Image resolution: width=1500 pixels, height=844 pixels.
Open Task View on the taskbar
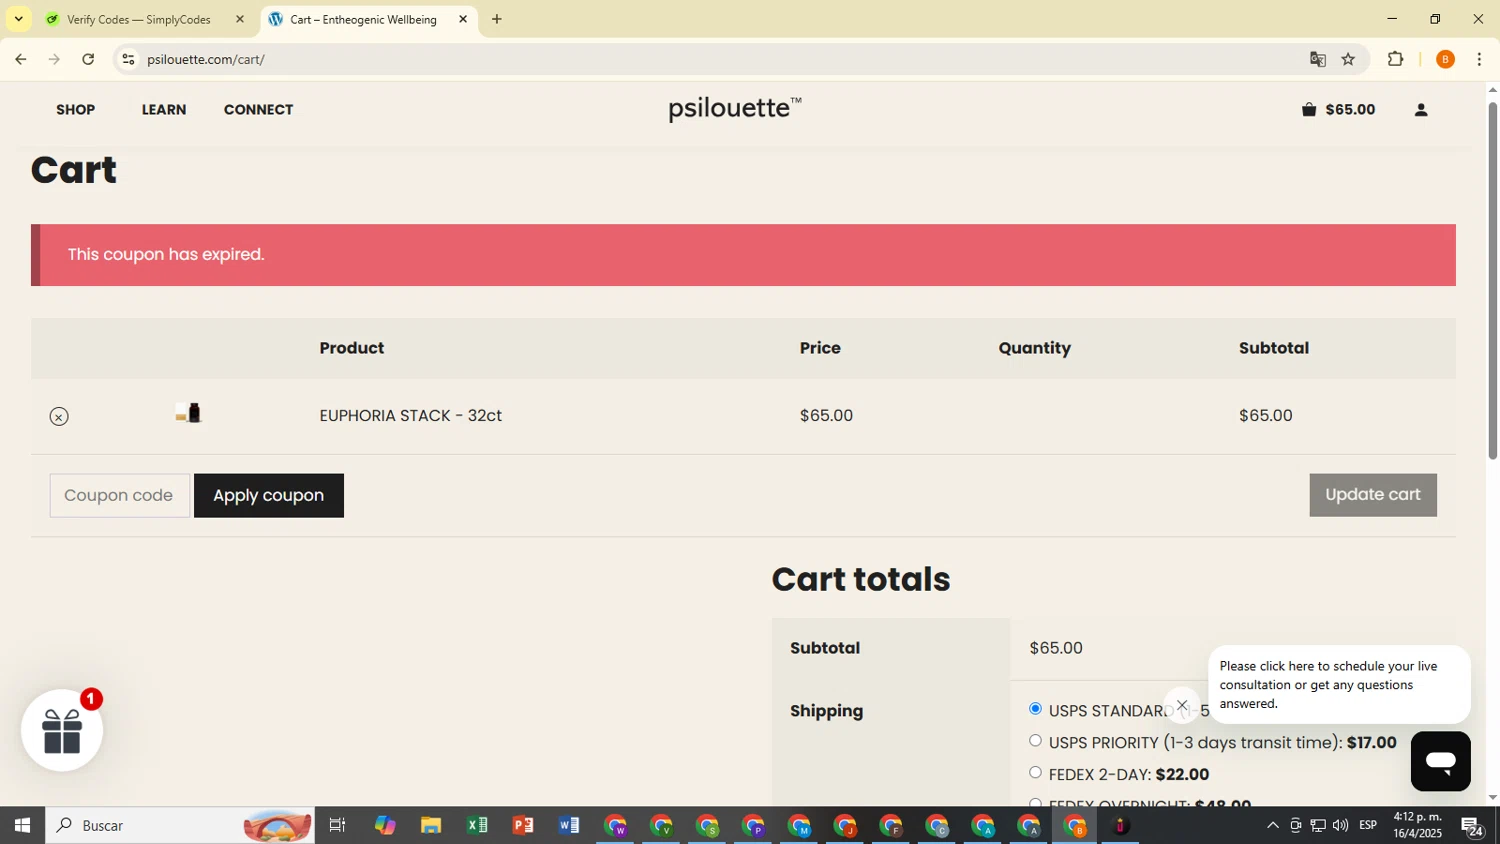tap(337, 826)
